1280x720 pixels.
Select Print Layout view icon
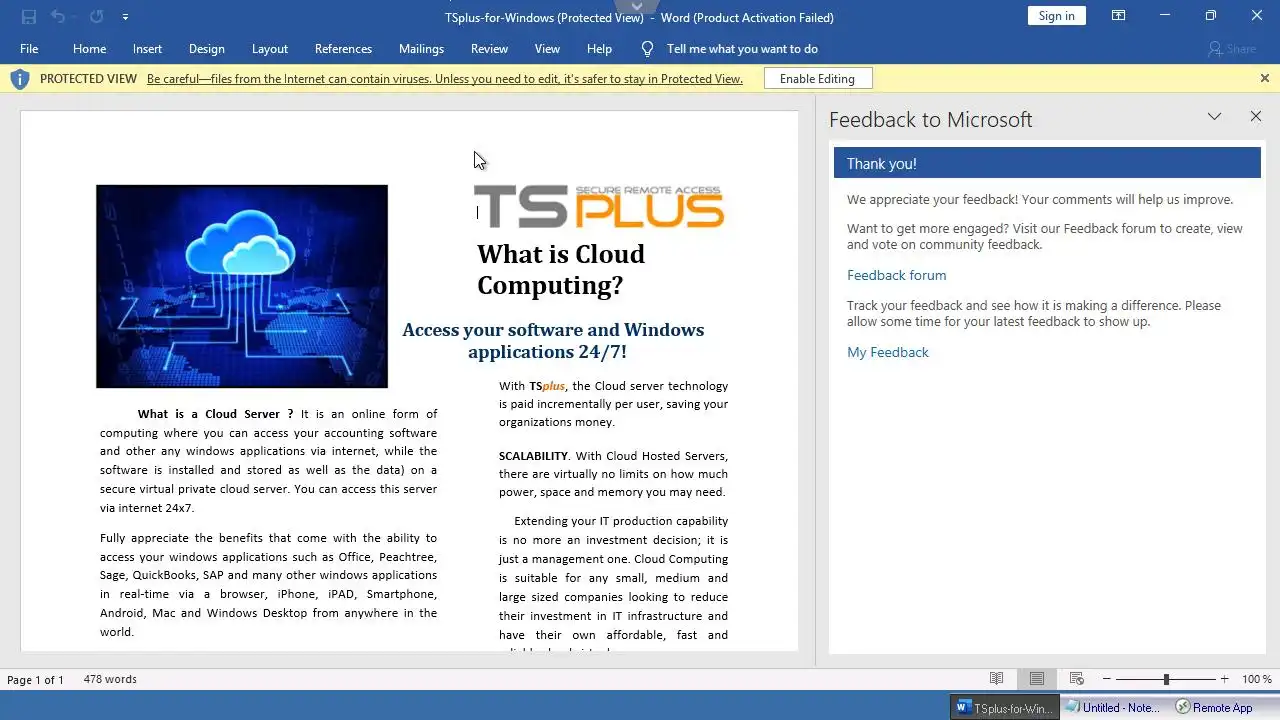(x=1037, y=679)
